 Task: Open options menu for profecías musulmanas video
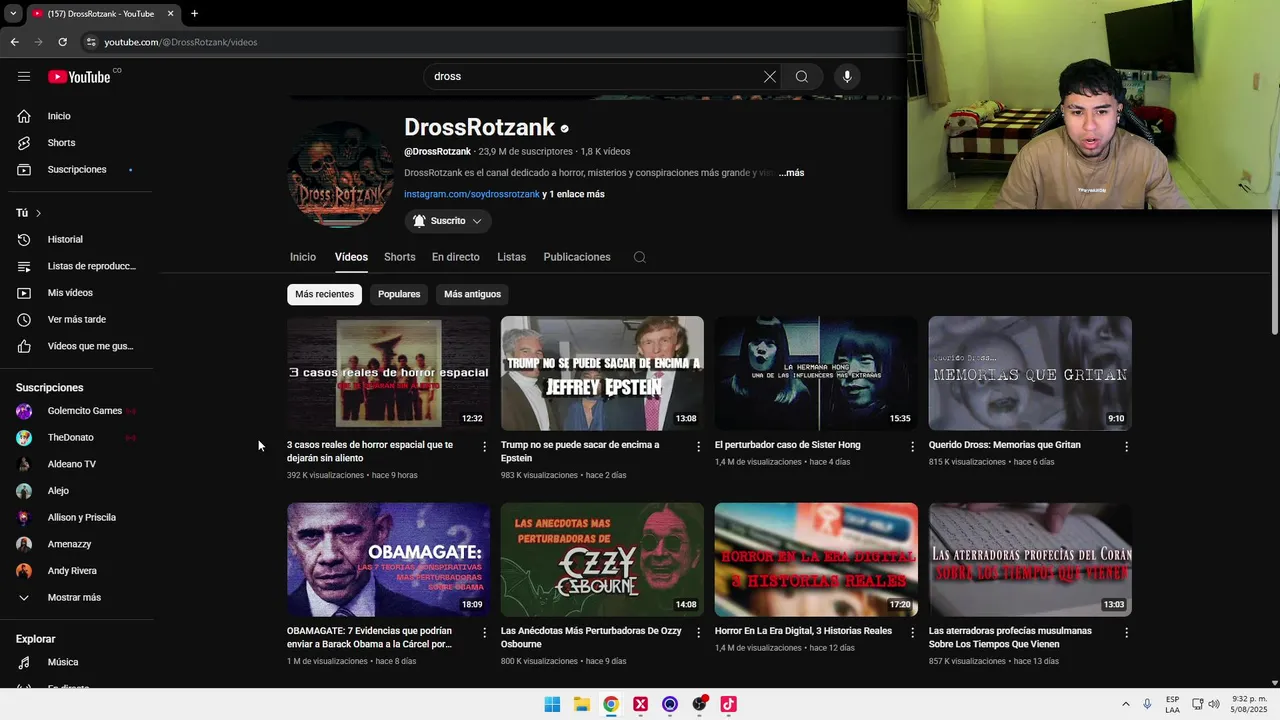[x=1126, y=632]
